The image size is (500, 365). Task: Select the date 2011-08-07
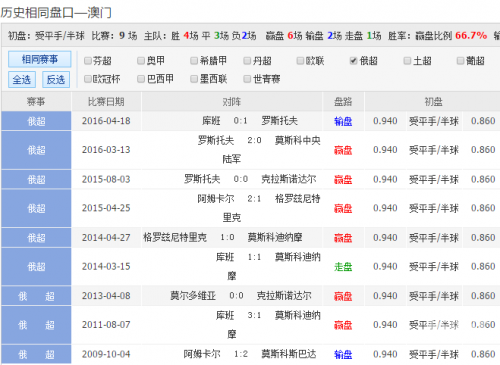[x=106, y=325]
